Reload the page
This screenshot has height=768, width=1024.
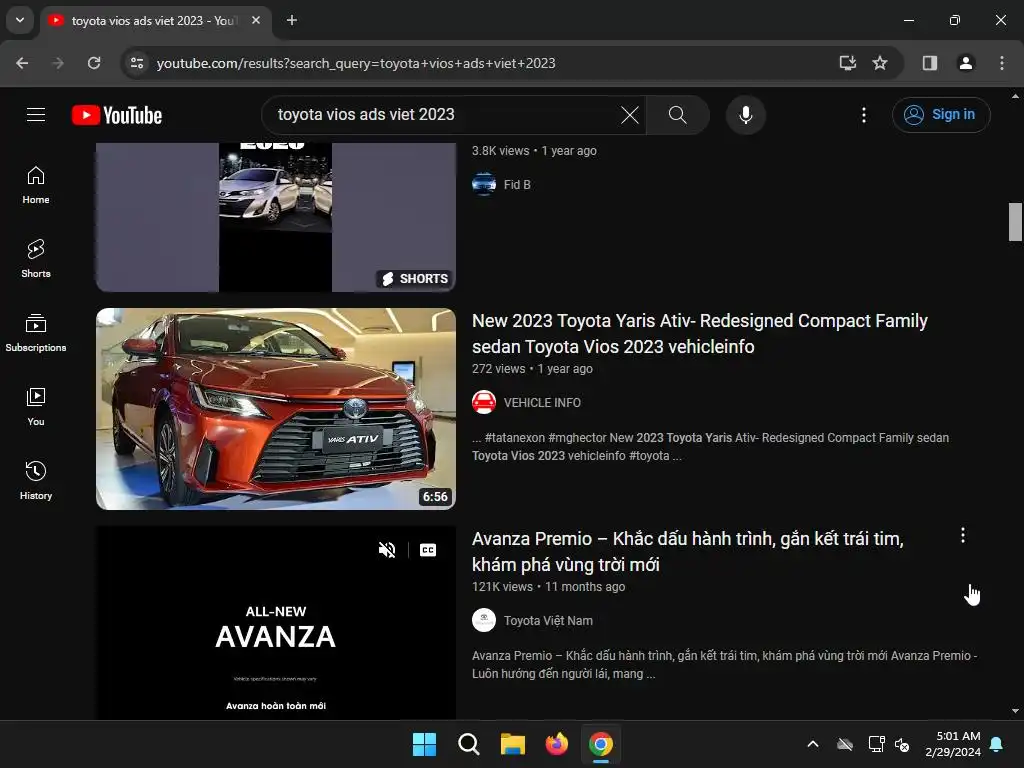tap(94, 63)
